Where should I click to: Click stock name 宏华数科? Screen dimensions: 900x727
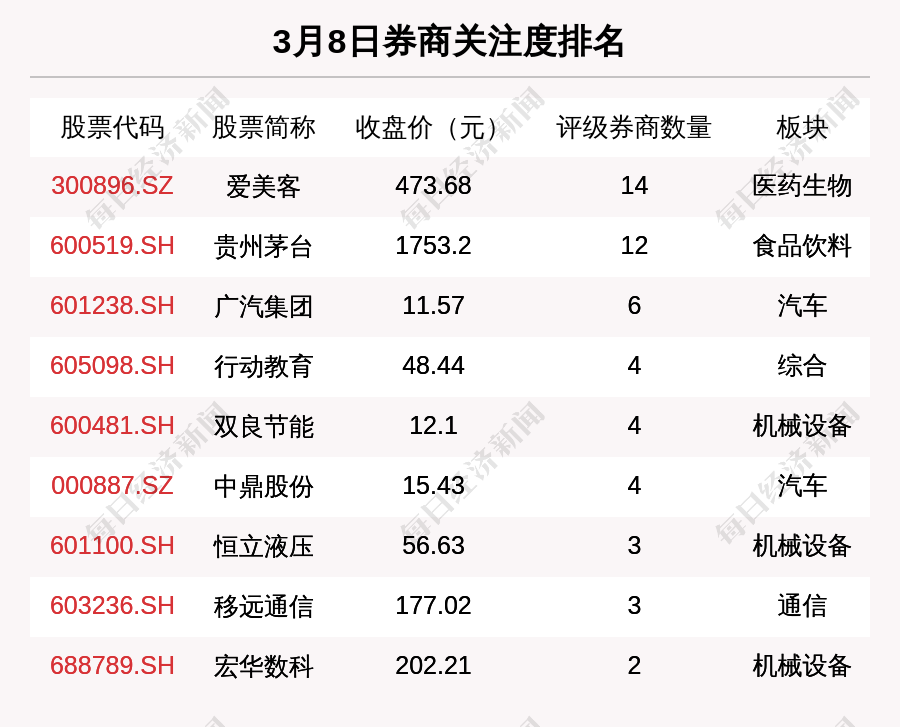pos(263,667)
